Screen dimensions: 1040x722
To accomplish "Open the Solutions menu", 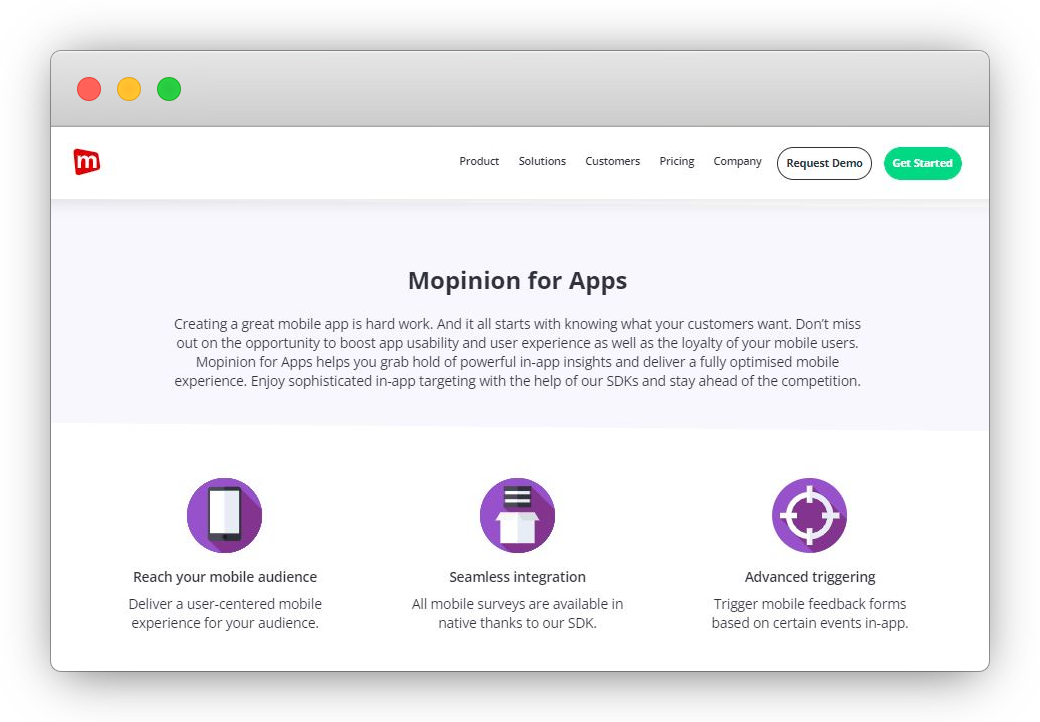I will pos(542,161).
